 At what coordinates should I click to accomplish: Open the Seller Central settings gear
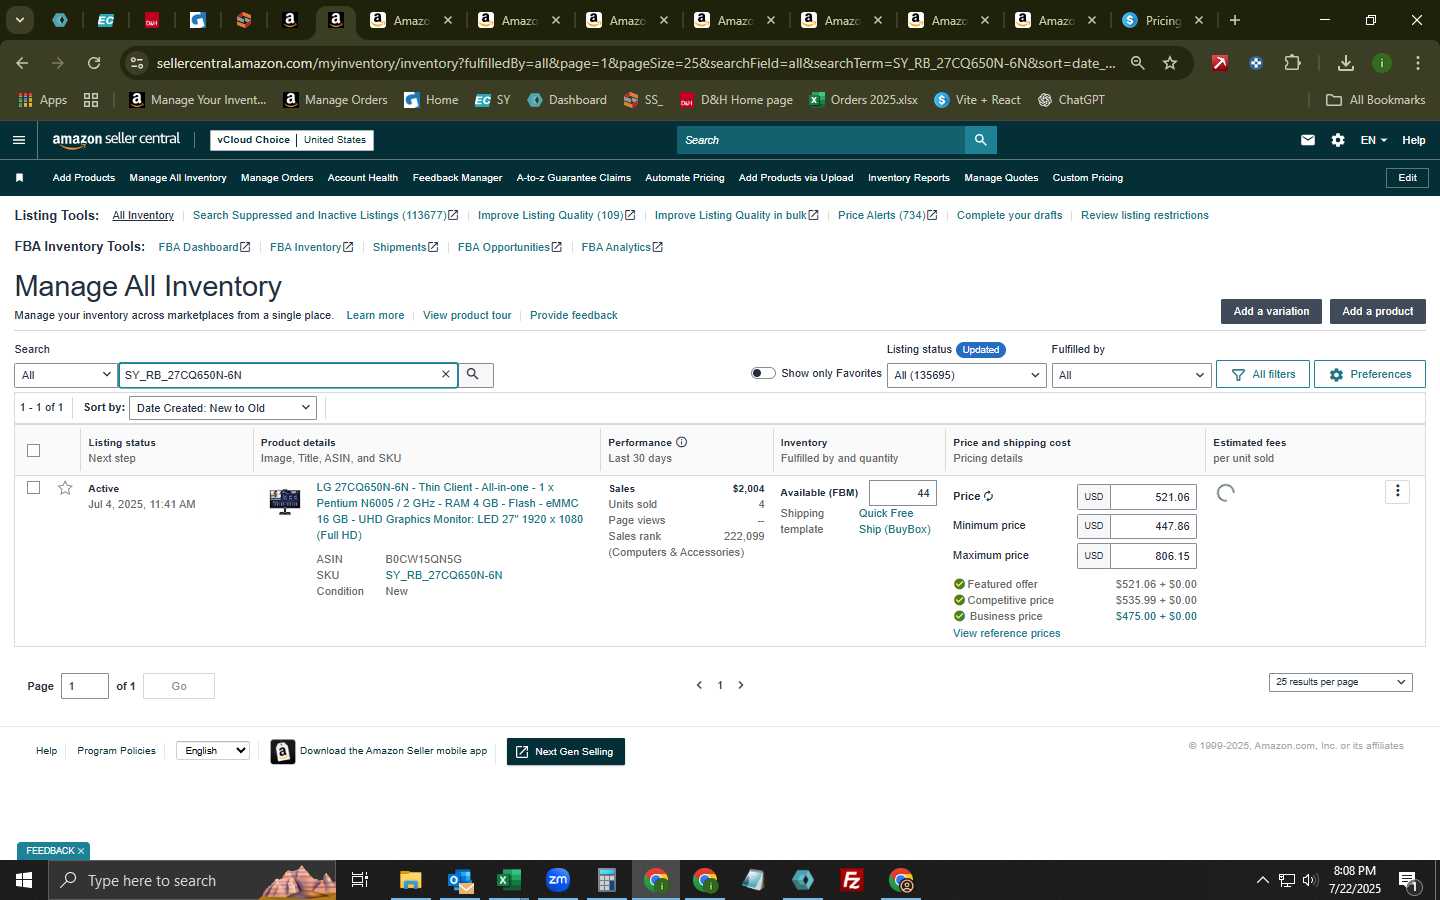point(1338,140)
